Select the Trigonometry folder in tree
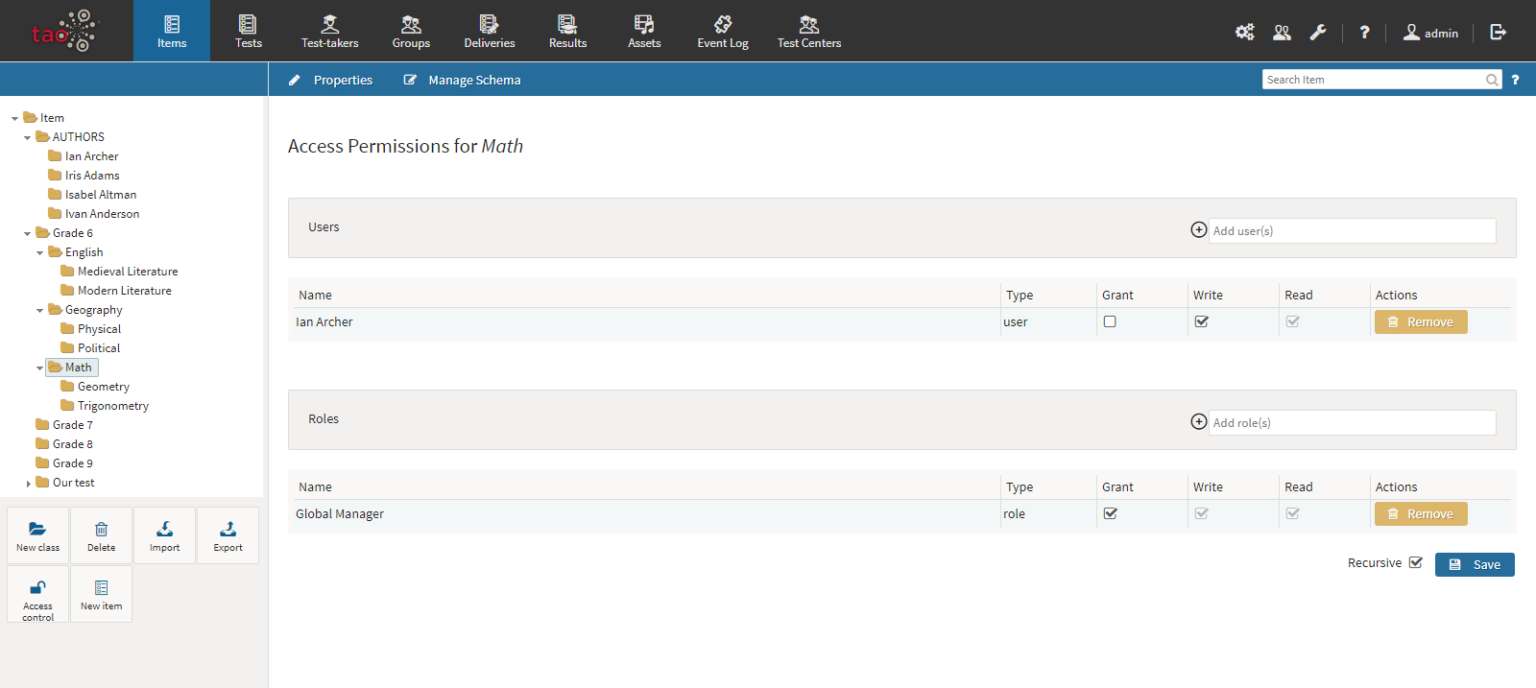The image size is (1536, 688). pos(113,406)
